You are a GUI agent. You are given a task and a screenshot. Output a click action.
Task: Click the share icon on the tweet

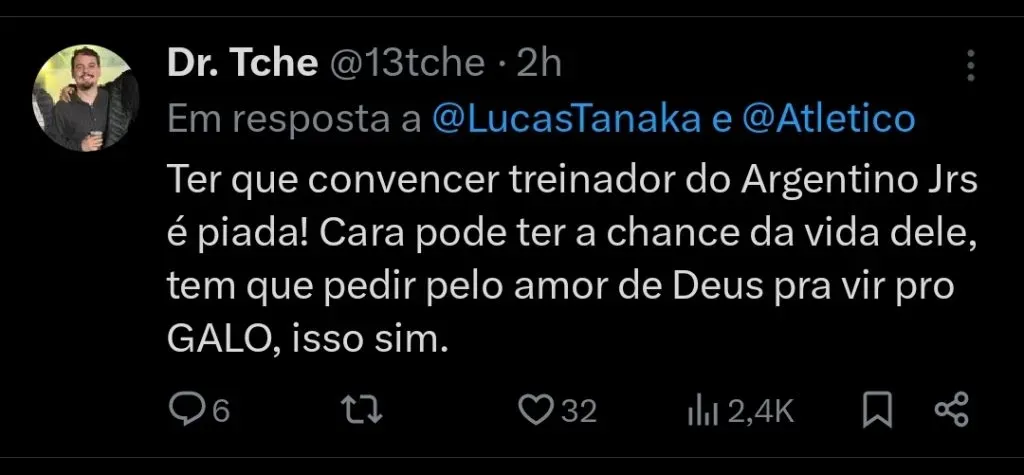[x=951, y=410]
